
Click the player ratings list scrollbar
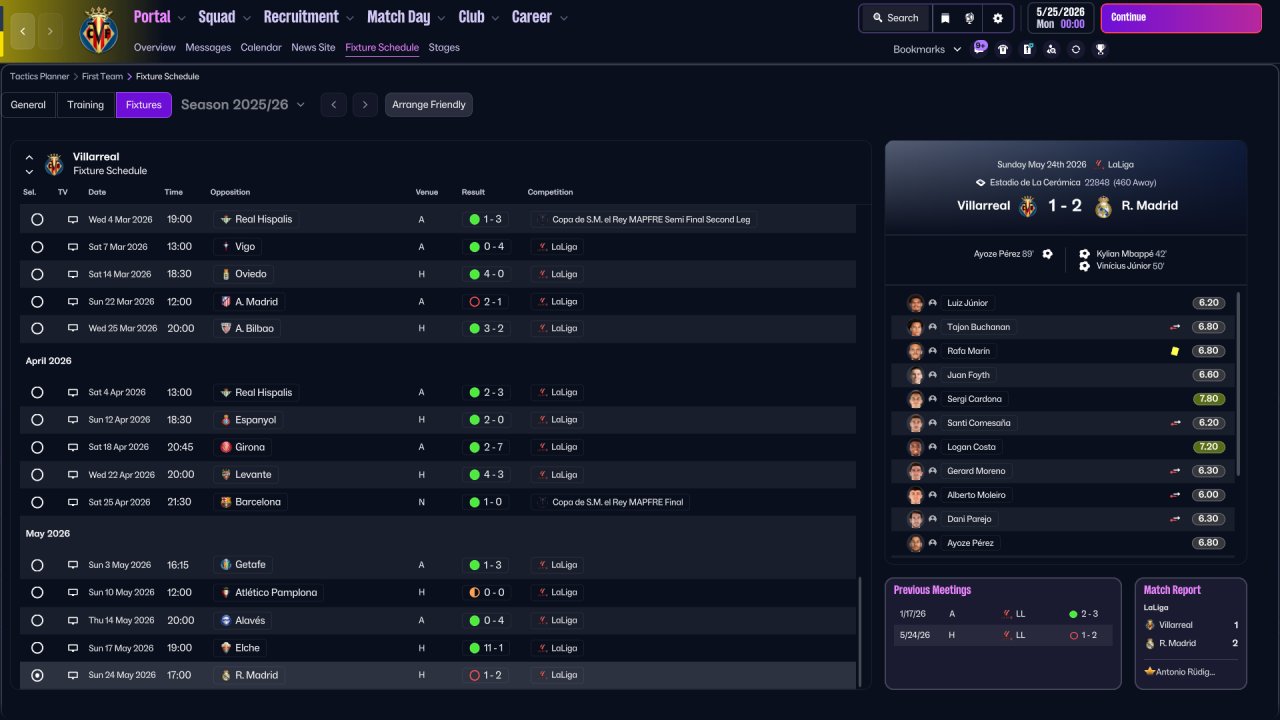(x=1239, y=384)
